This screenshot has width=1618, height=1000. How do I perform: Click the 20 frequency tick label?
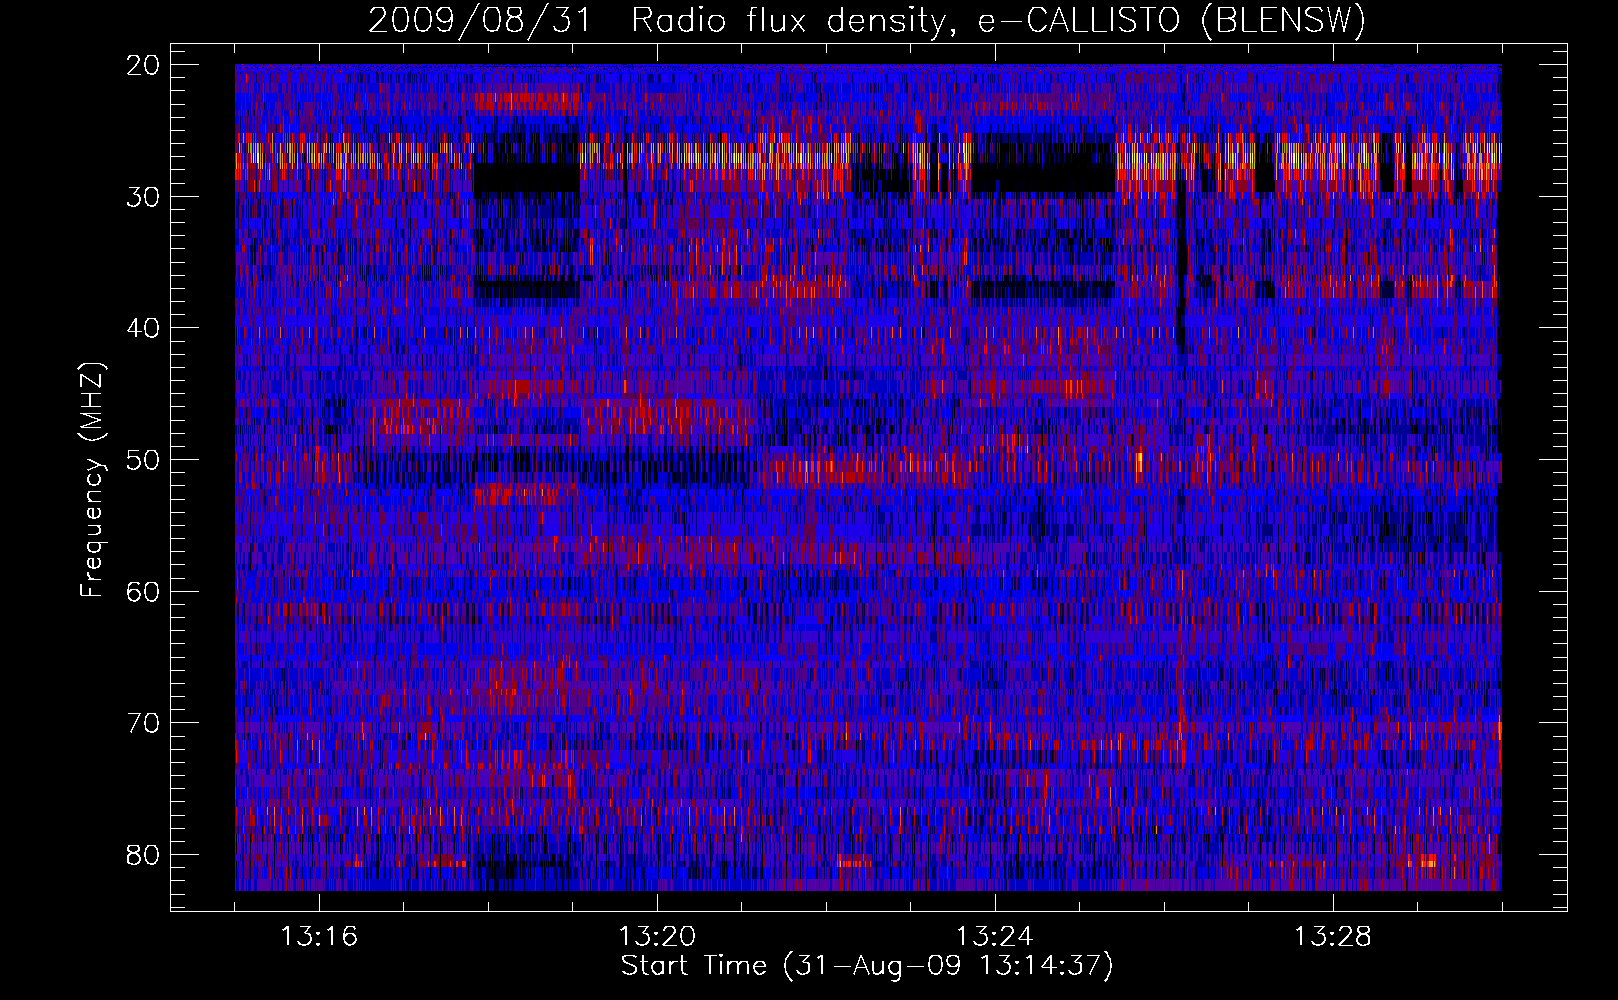pos(144,65)
